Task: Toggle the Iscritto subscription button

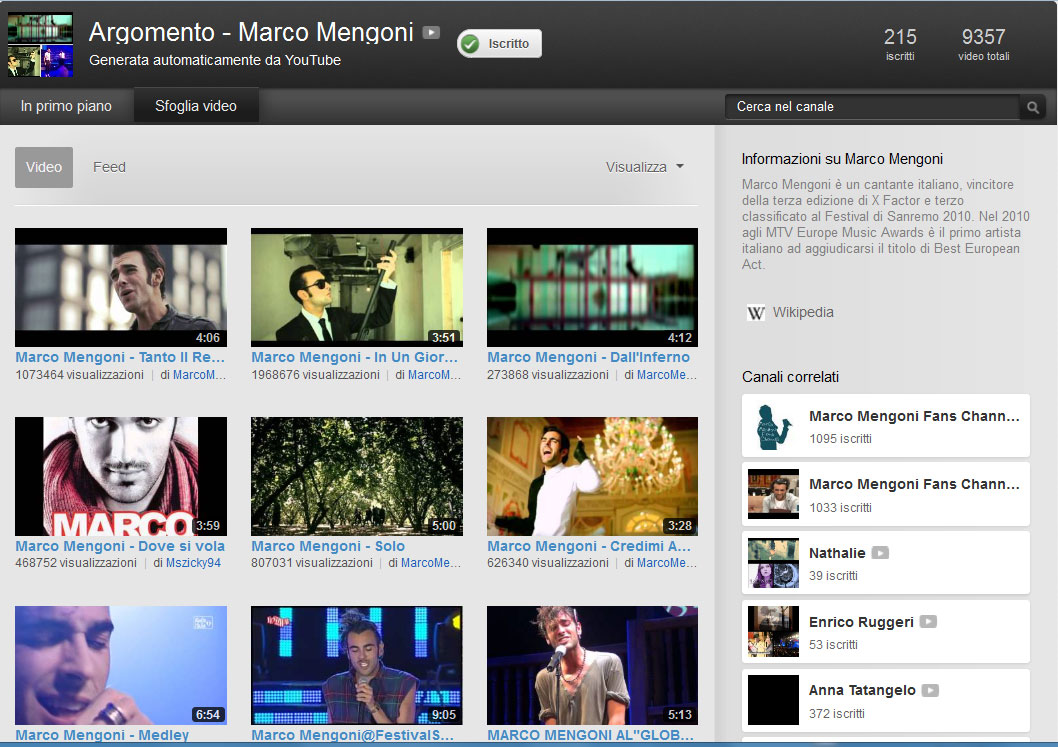Action: [499, 44]
